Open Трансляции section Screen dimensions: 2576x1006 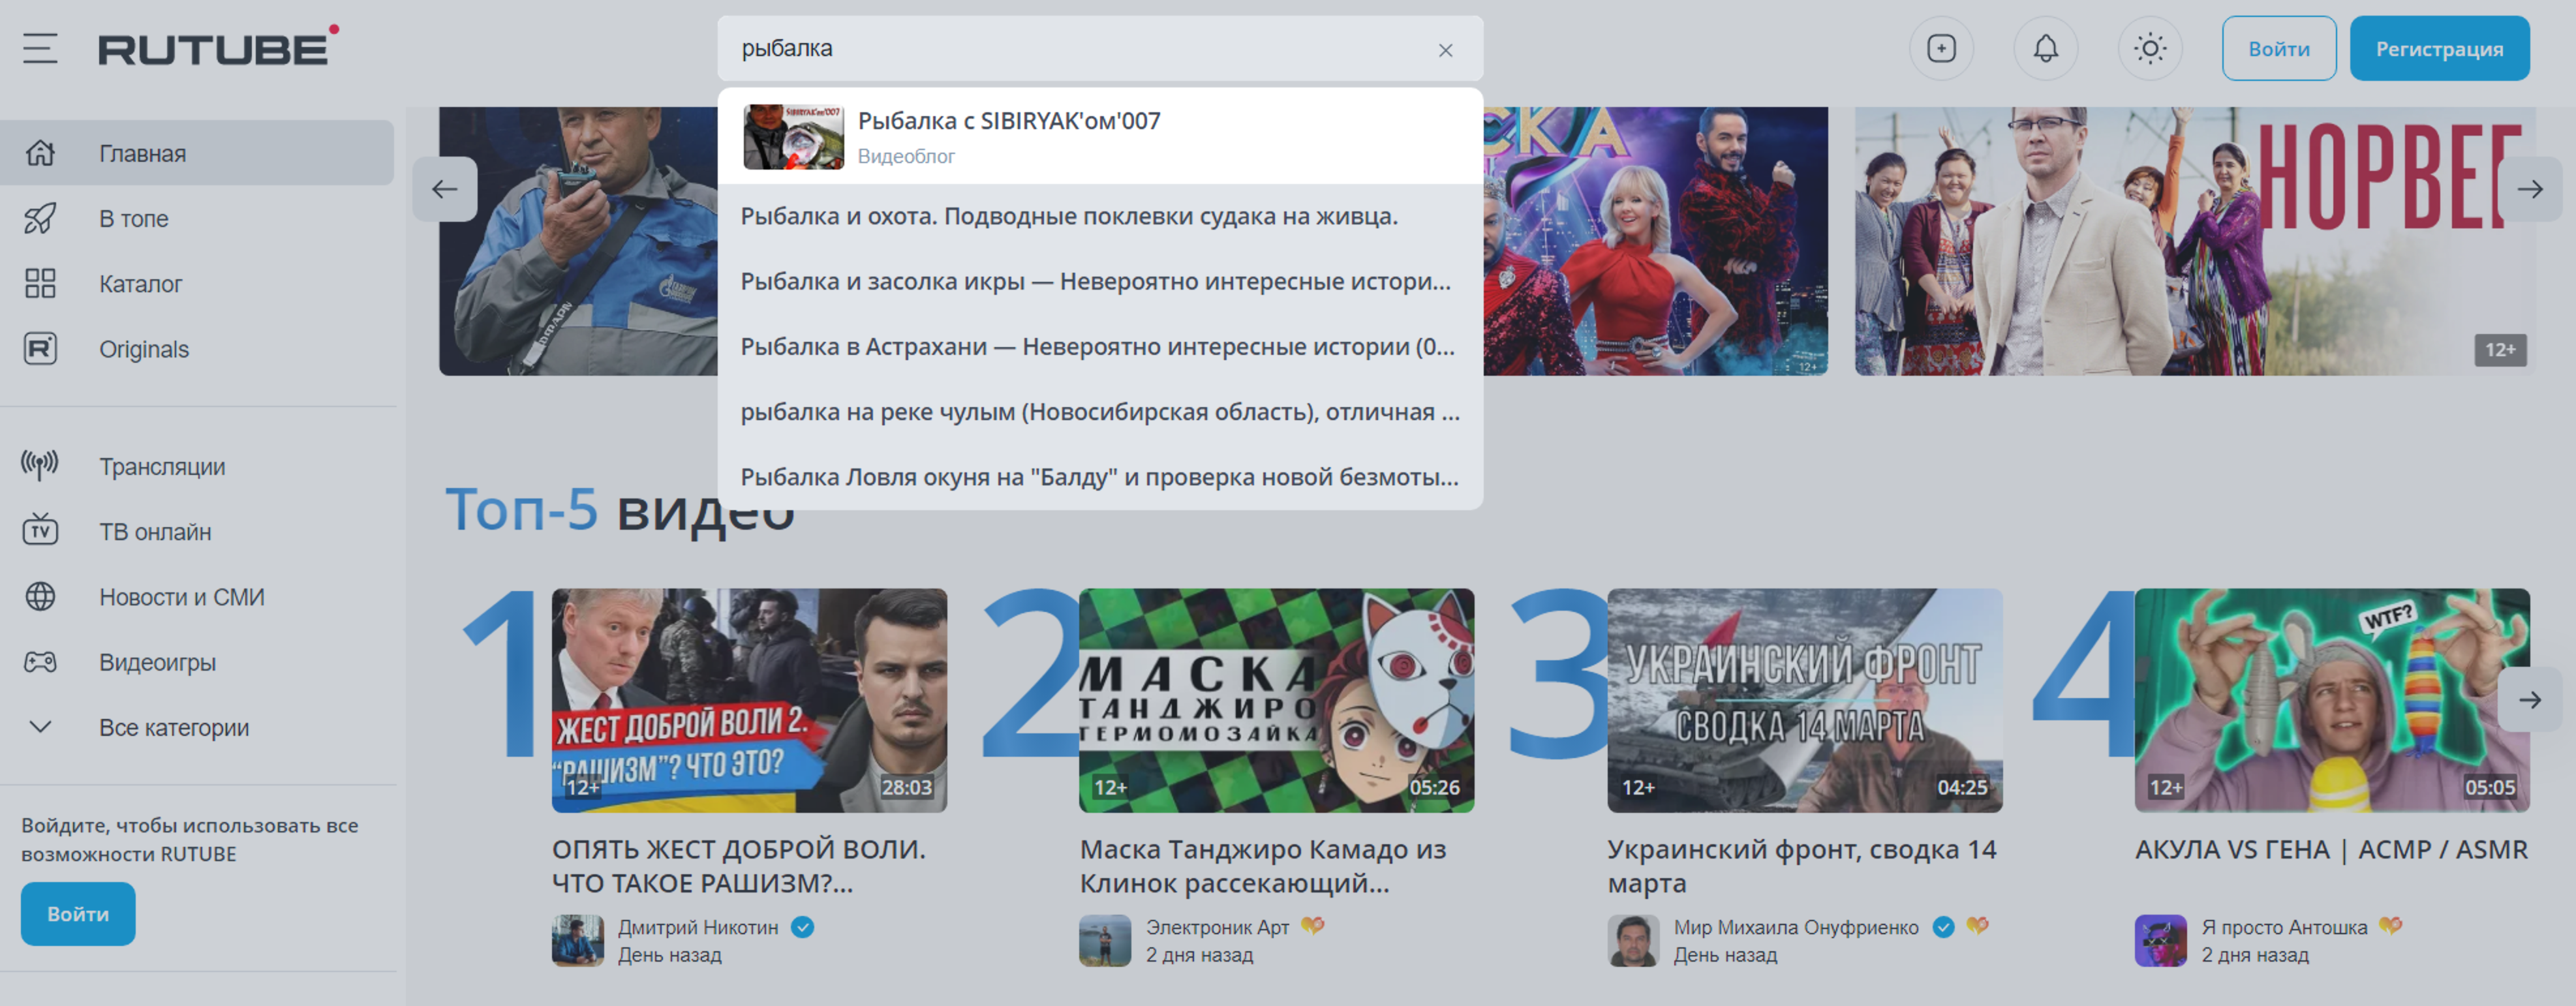pyautogui.click(x=197, y=466)
